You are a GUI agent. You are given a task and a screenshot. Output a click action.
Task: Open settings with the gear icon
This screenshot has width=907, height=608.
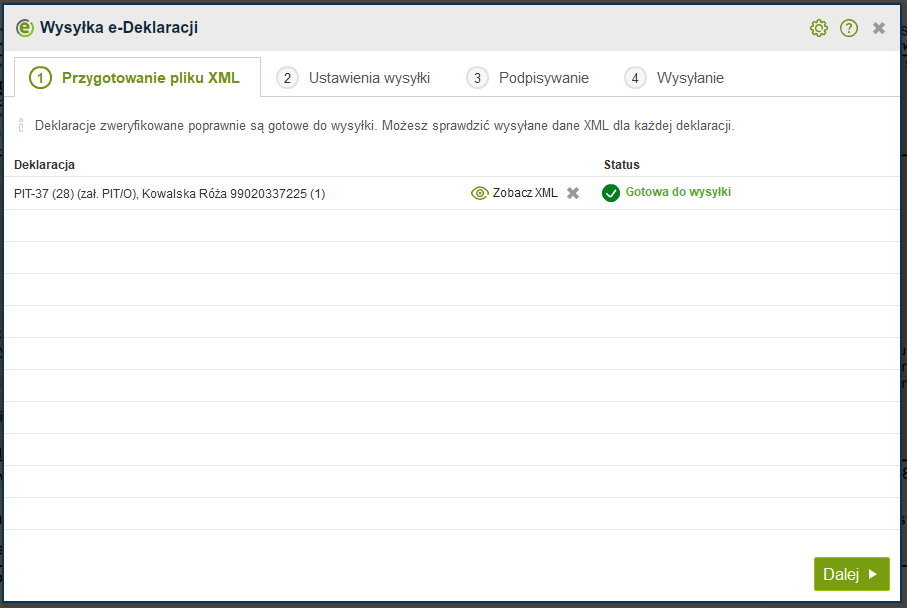[819, 28]
